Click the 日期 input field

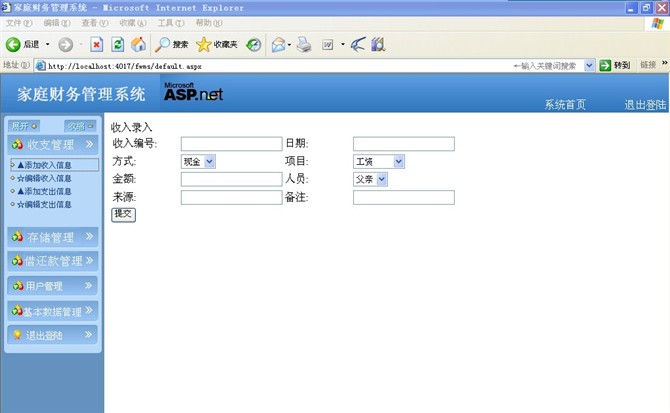404,144
